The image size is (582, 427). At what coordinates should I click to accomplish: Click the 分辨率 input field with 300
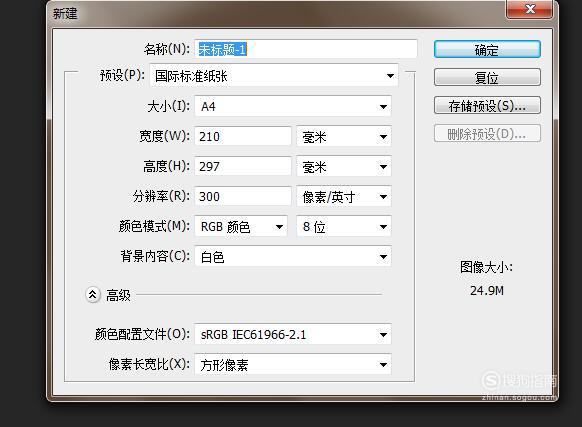(243, 196)
